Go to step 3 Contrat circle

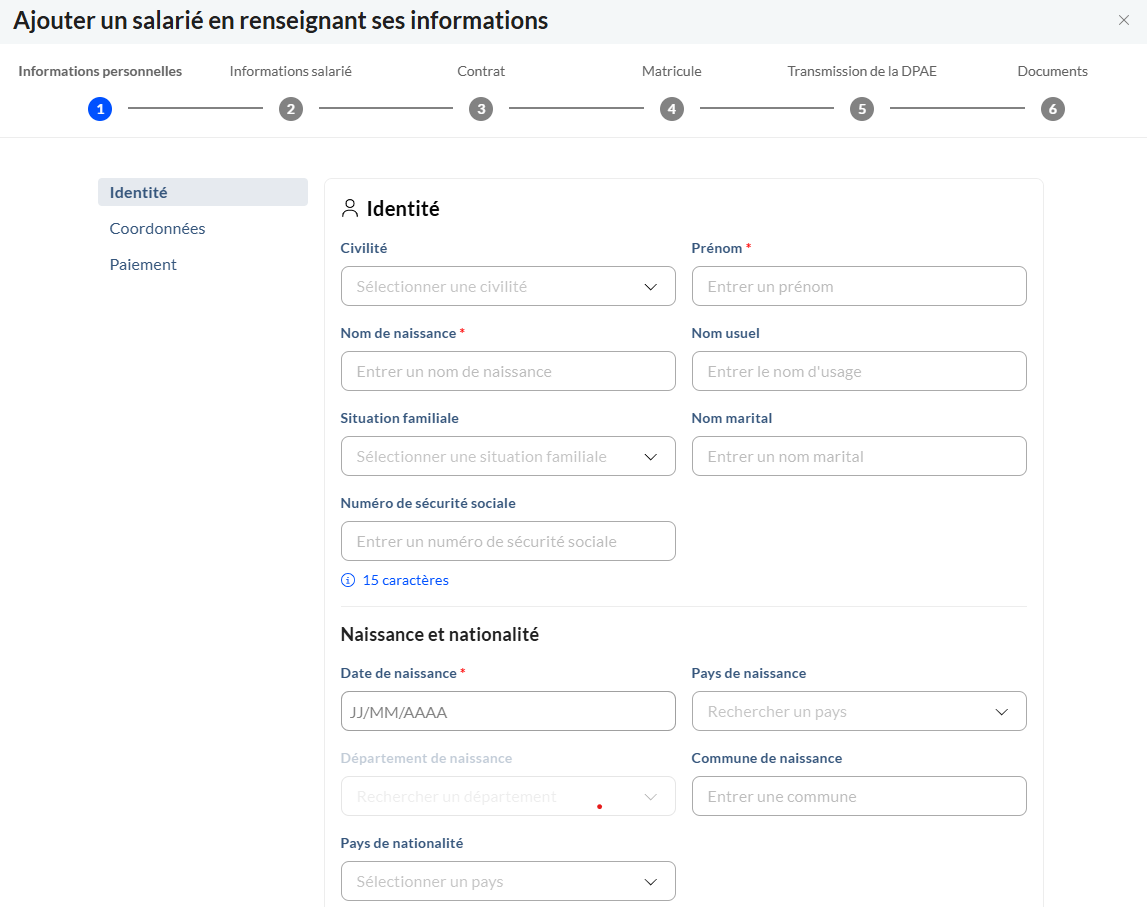pos(481,109)
